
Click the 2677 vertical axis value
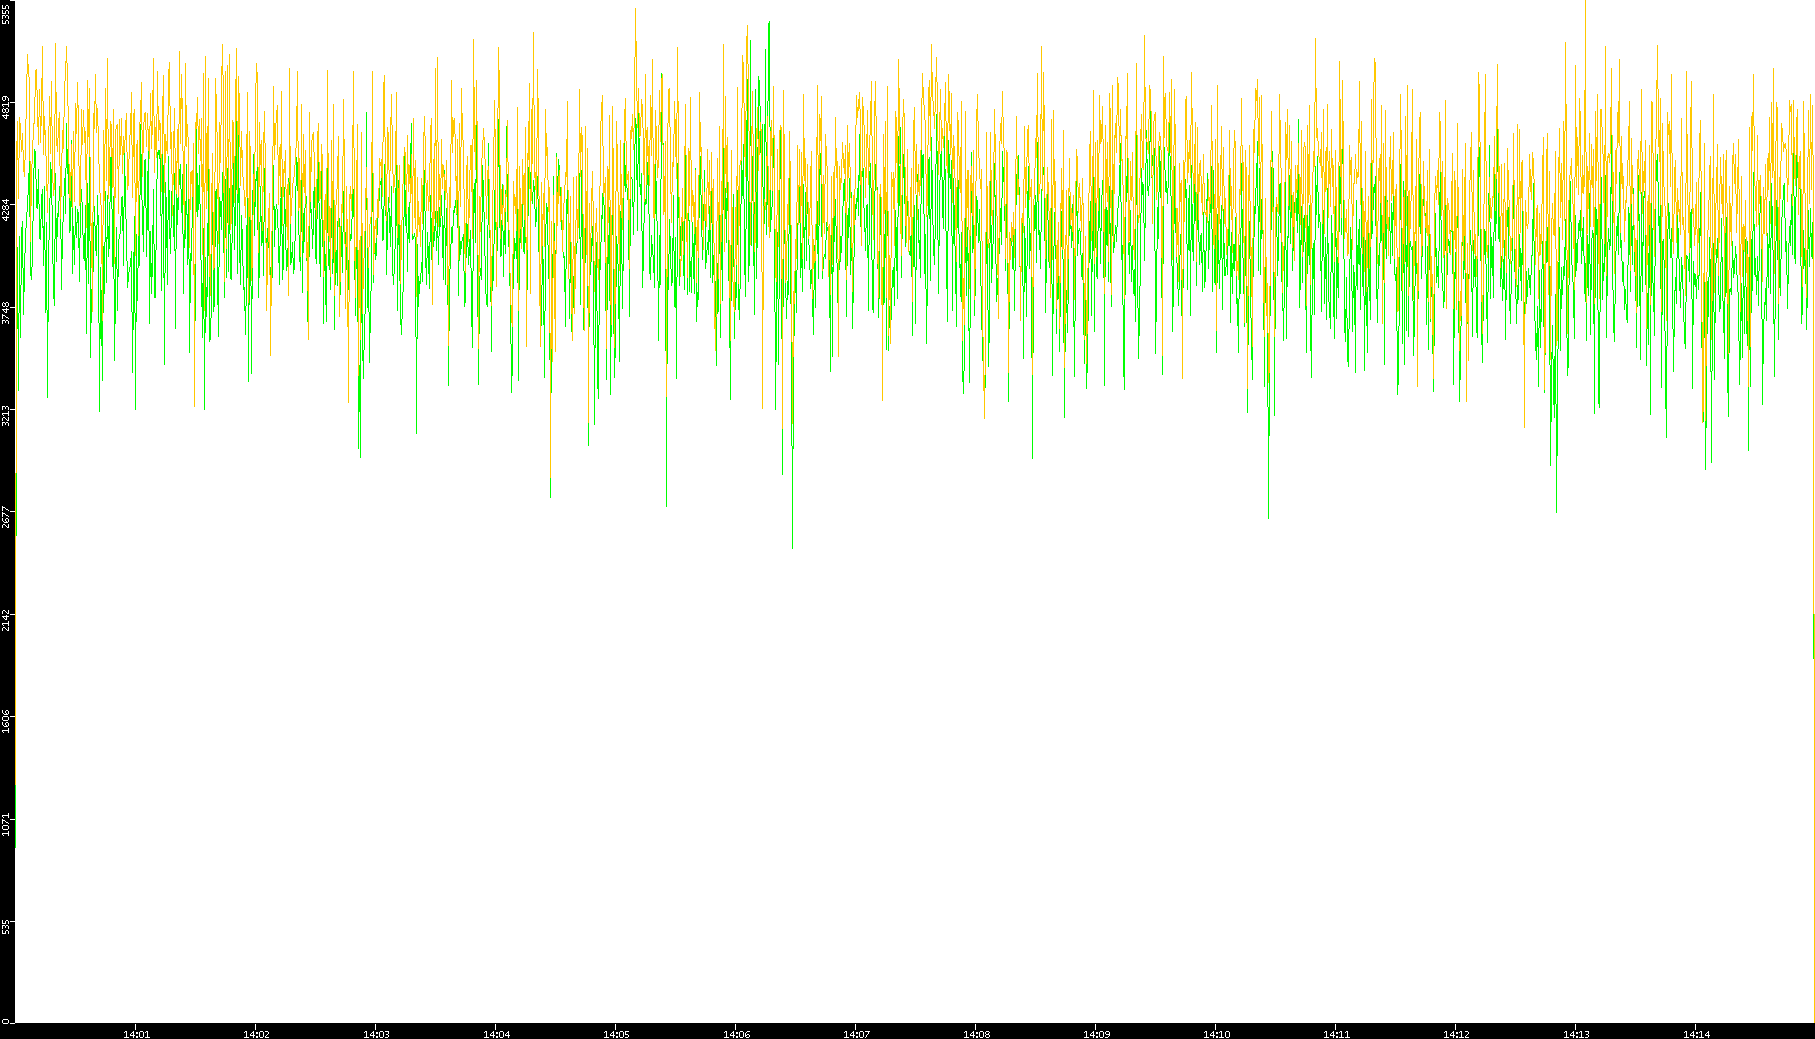(x=6, y=518)
